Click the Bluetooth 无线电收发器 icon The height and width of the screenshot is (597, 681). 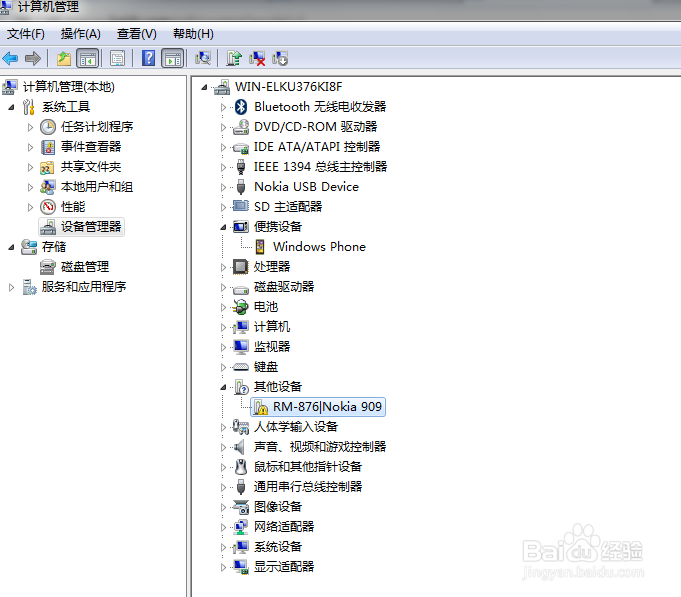click(241, 107)
